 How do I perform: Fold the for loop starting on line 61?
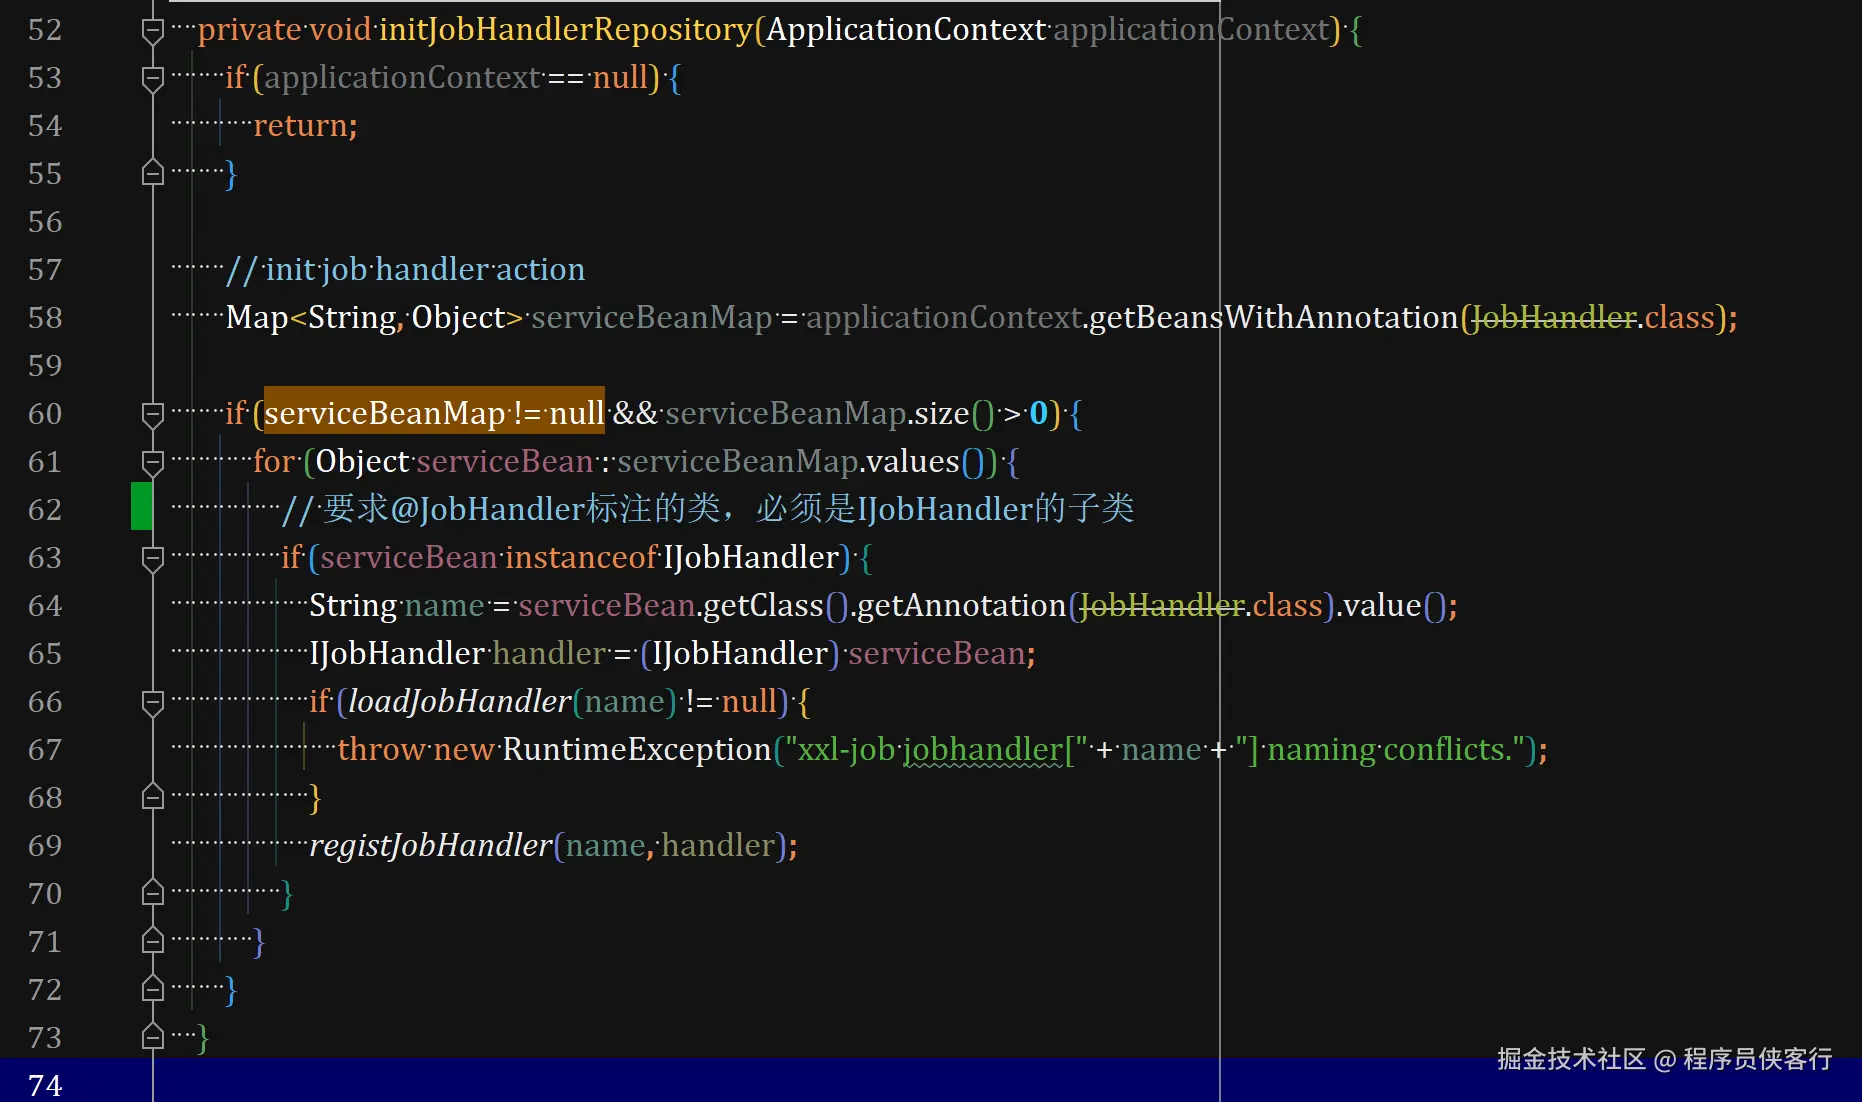click(153, 463)
